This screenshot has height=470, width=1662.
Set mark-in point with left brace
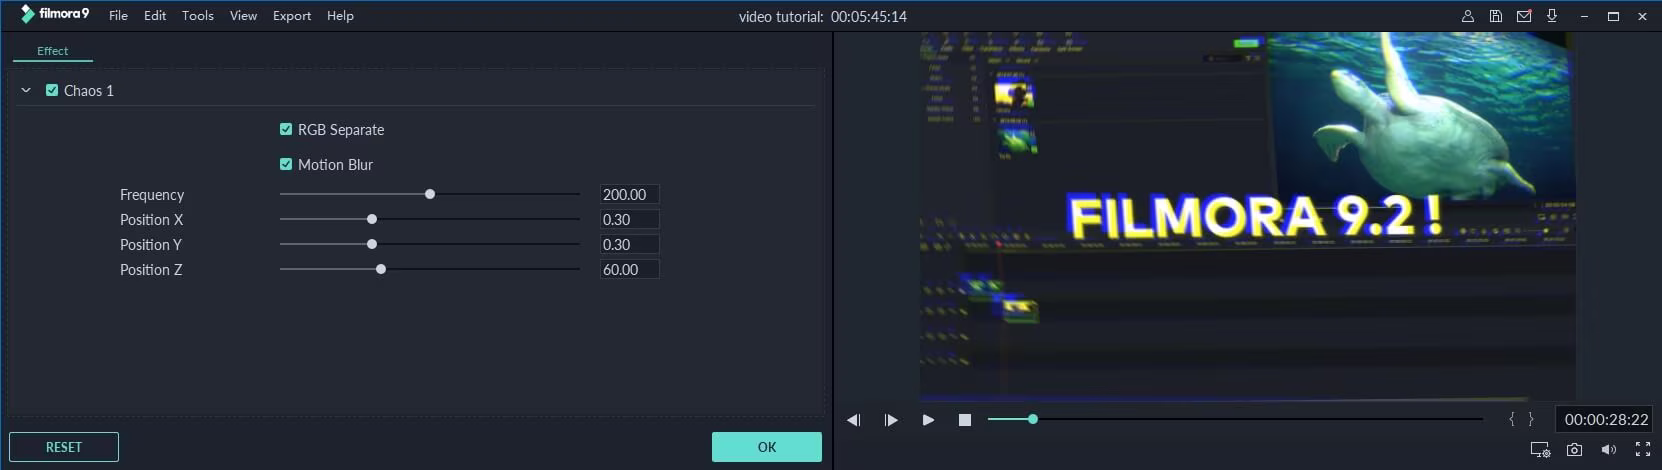(1512, 420)
